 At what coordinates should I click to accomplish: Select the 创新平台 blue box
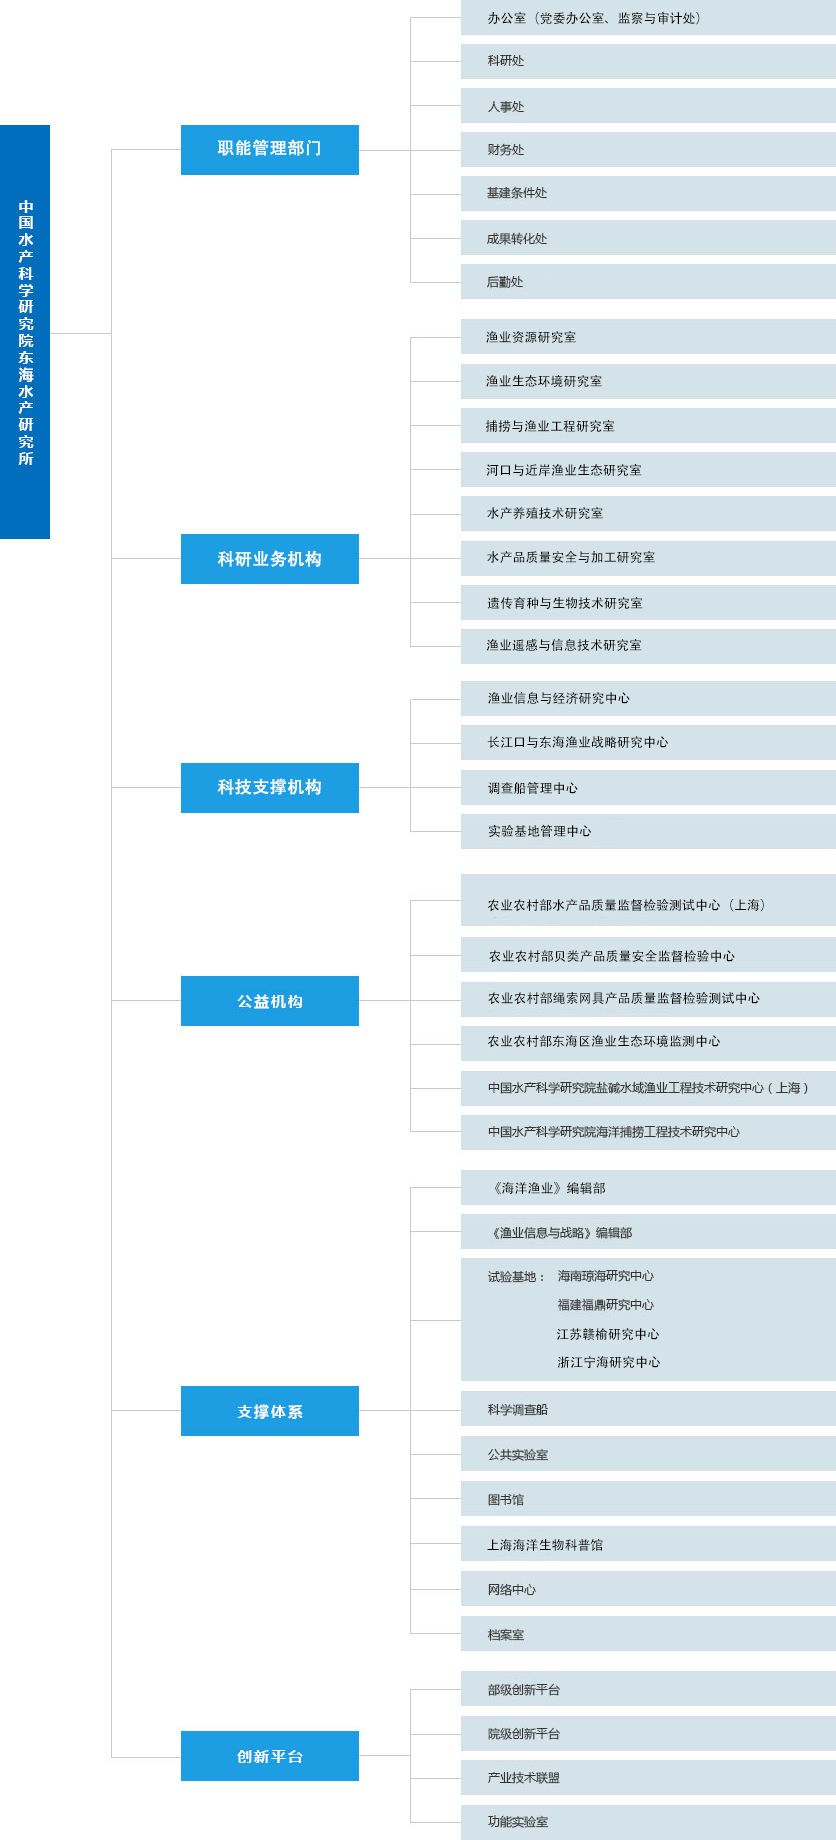point(270,1756)
